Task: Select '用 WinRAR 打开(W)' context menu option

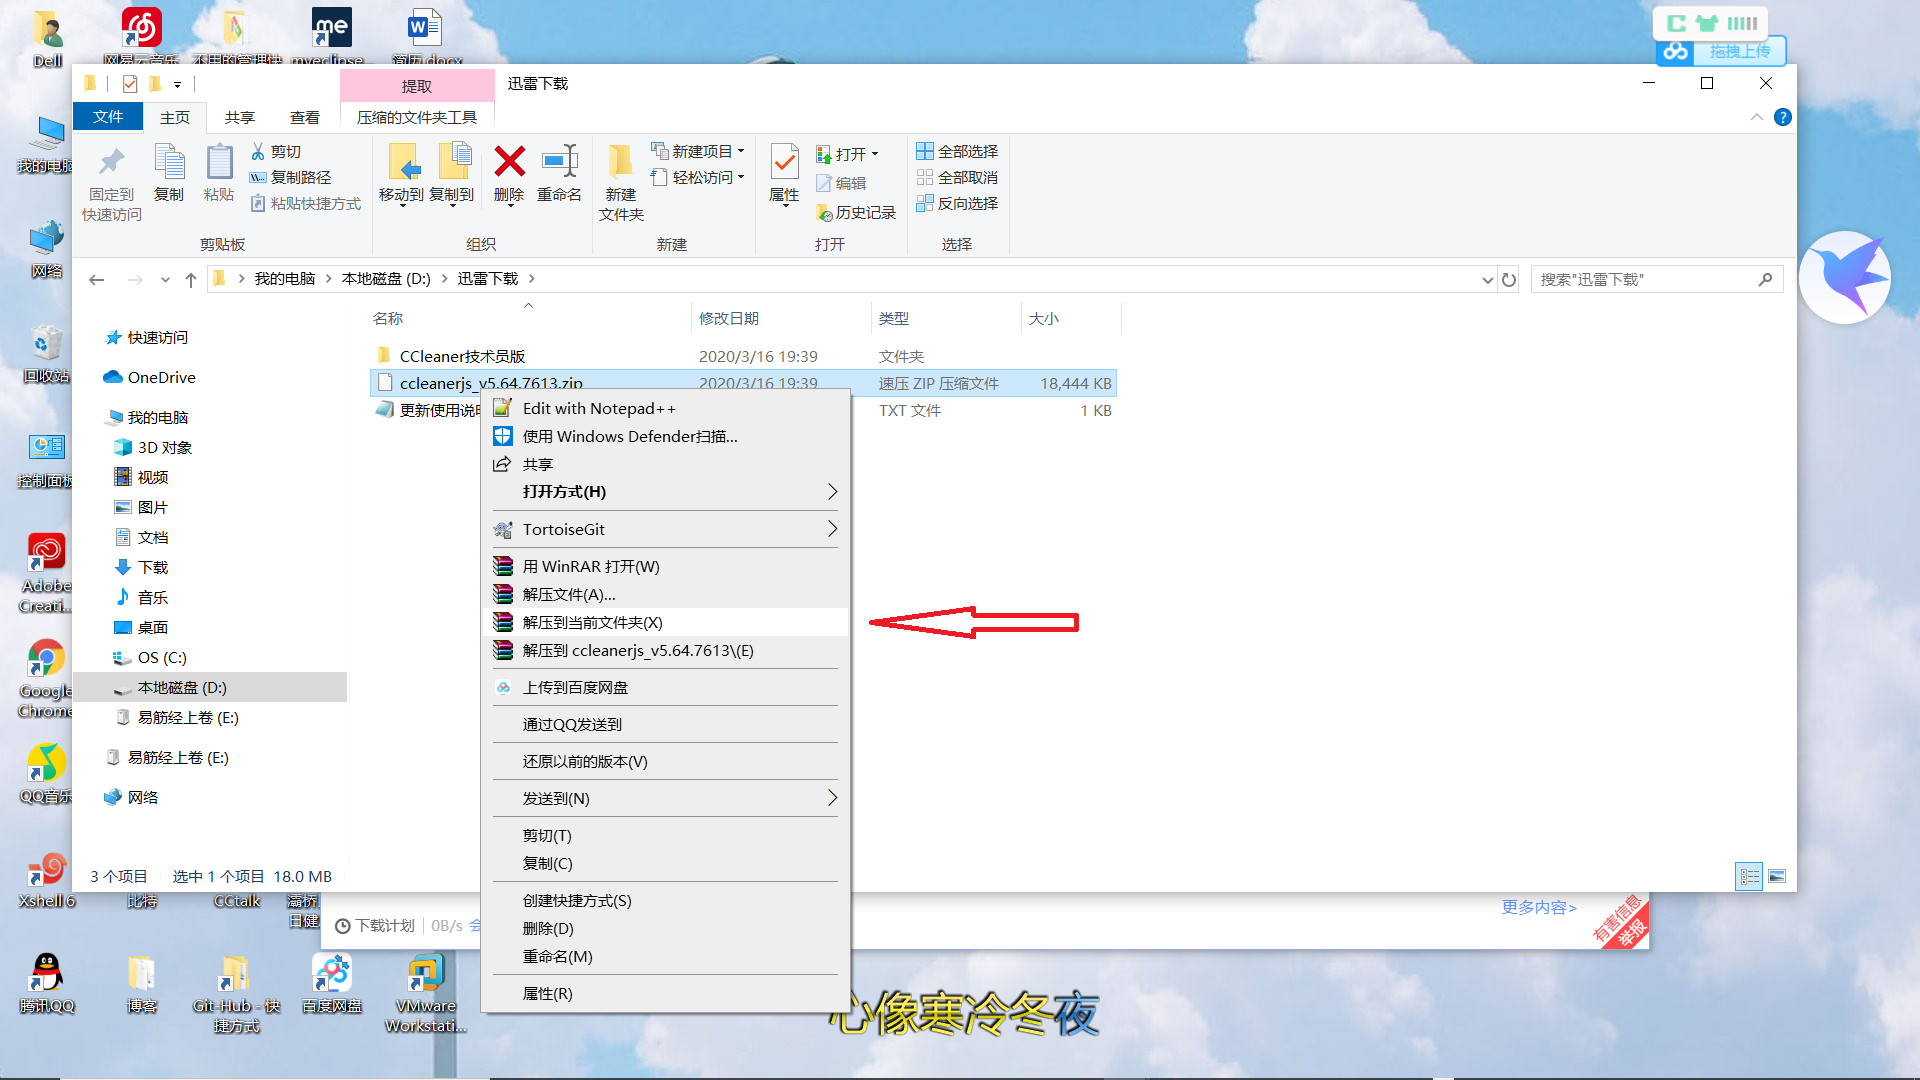Action: point(591,566)
